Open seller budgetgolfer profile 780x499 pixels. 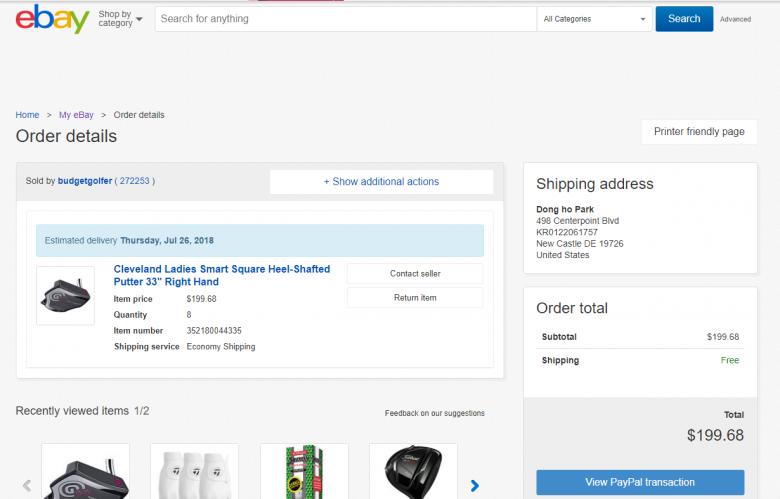(x=85, y=181)
